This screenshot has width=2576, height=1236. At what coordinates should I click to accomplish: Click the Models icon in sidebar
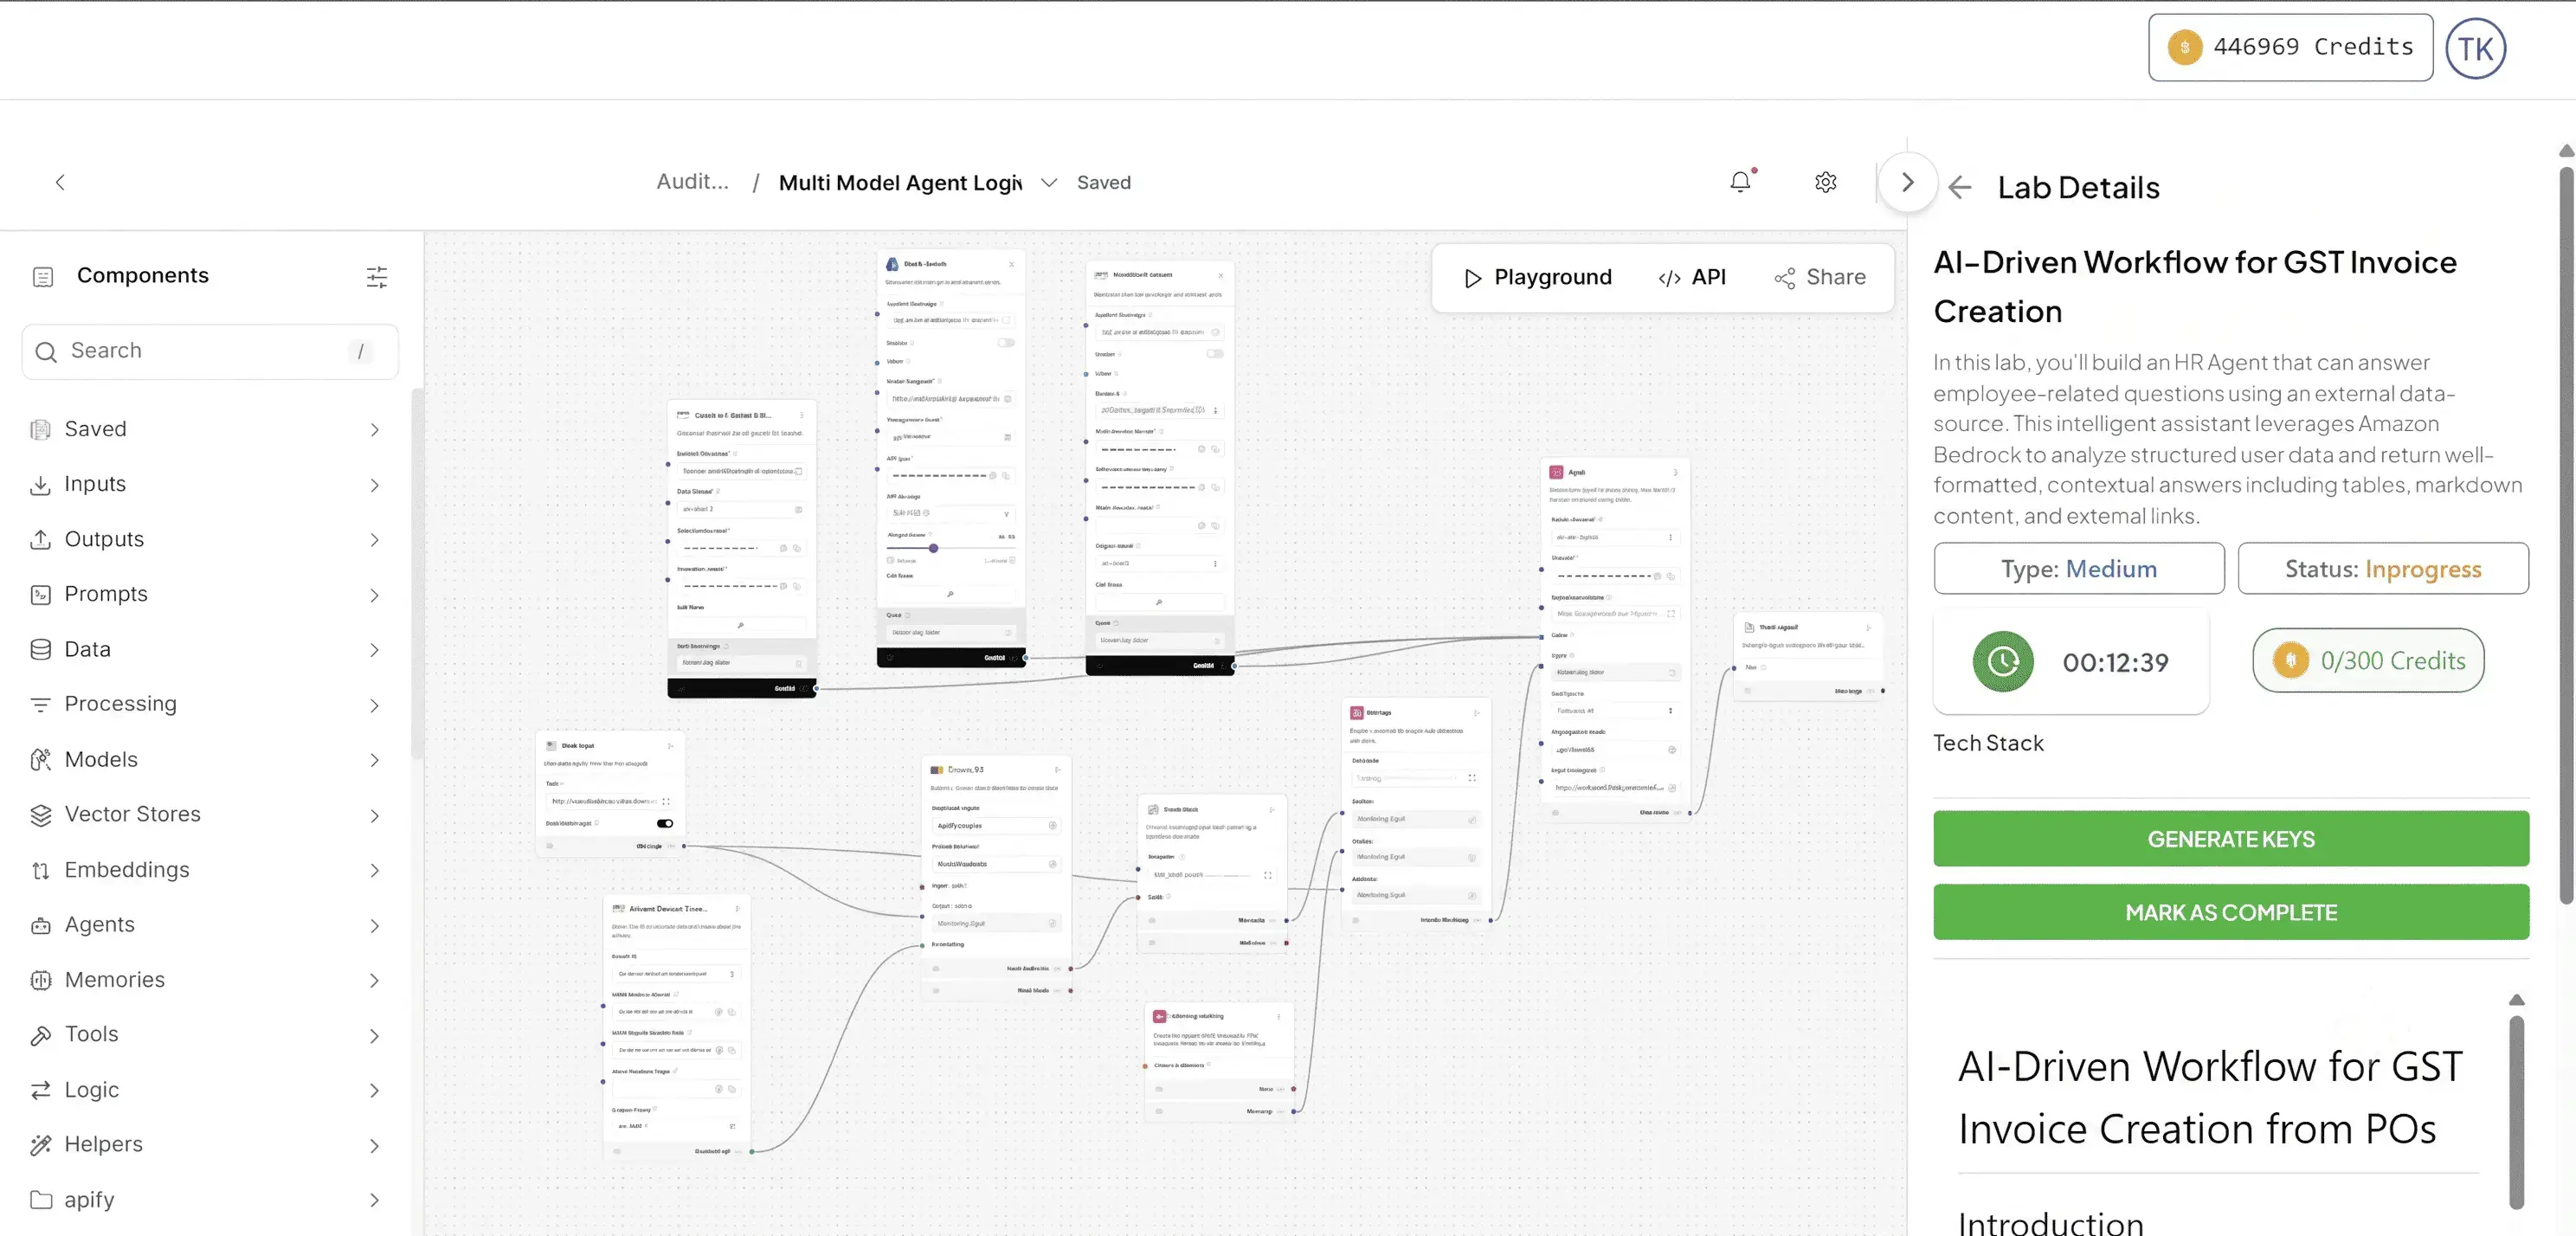click(x=40, y=759)
